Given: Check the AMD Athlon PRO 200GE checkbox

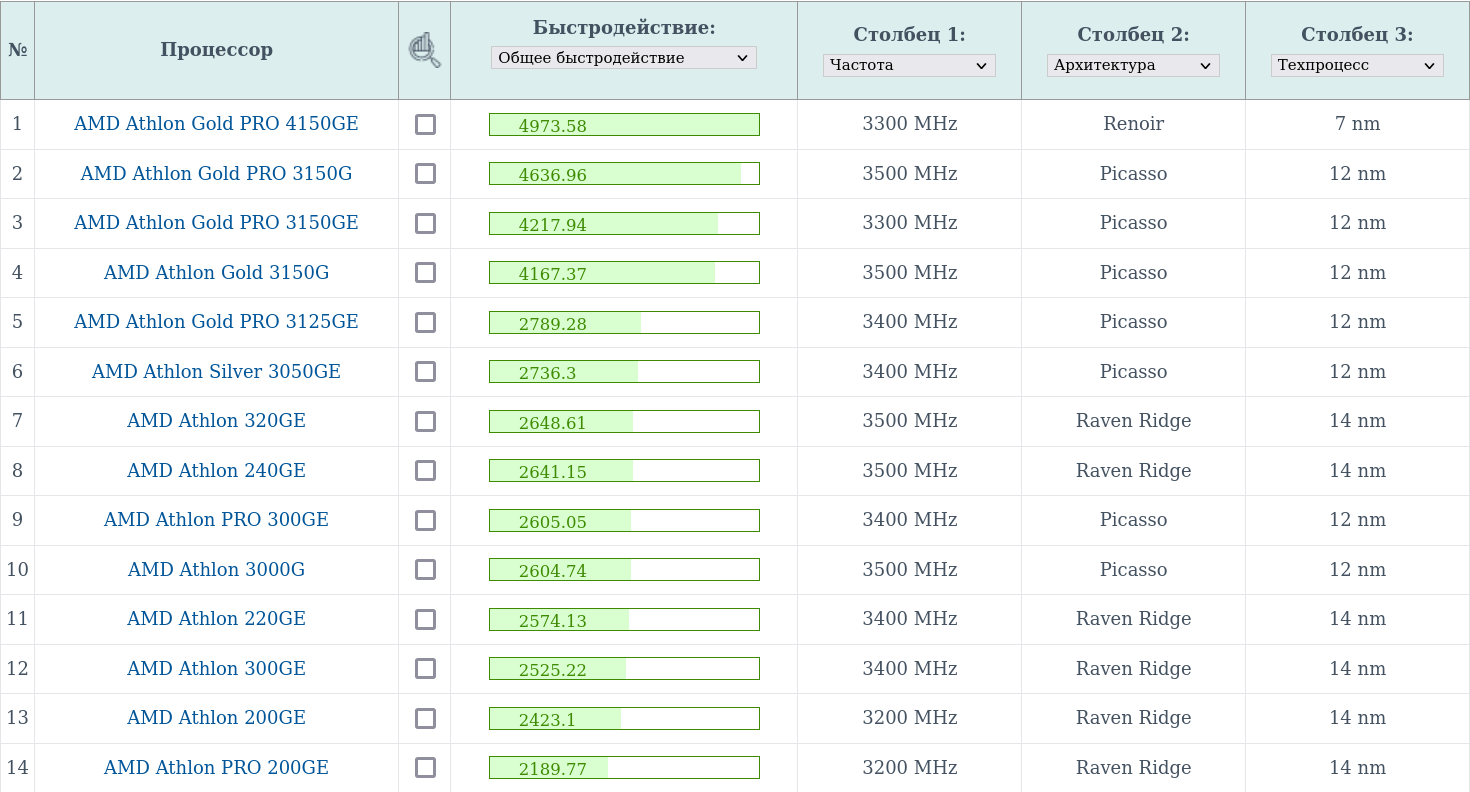Looking at the screenshot, I should pyautogui.click(x=425, y=768).
